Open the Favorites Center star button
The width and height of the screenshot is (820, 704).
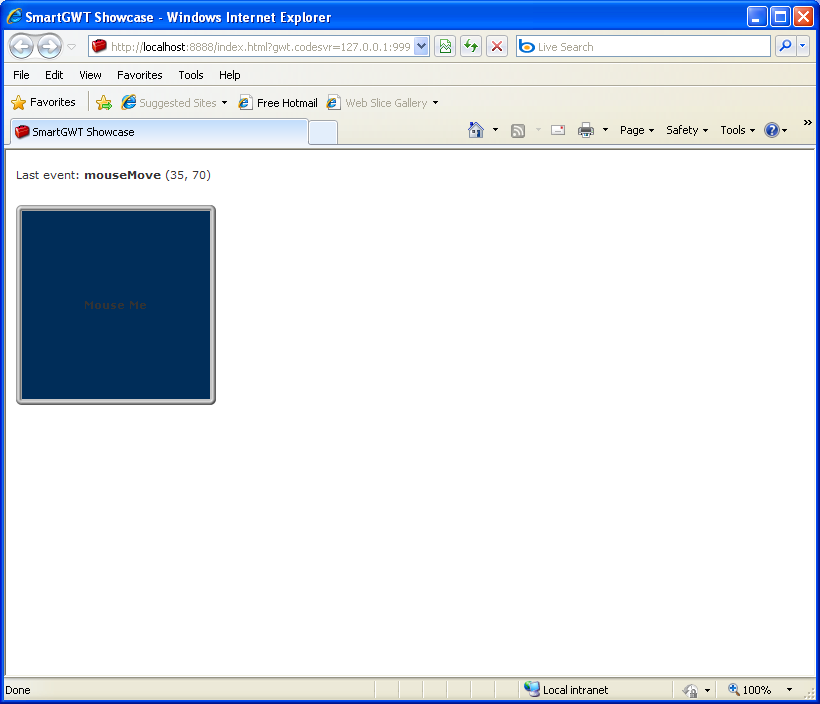43,103
